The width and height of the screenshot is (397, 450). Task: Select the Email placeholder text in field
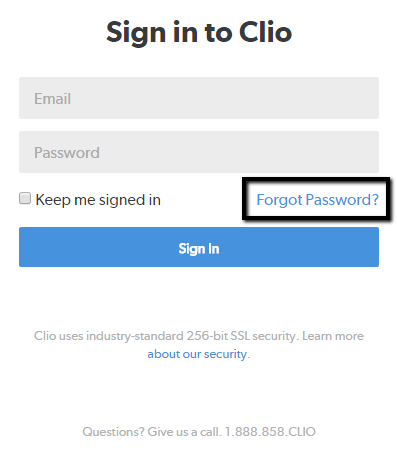pyautogui.click(x=52, y=99)
